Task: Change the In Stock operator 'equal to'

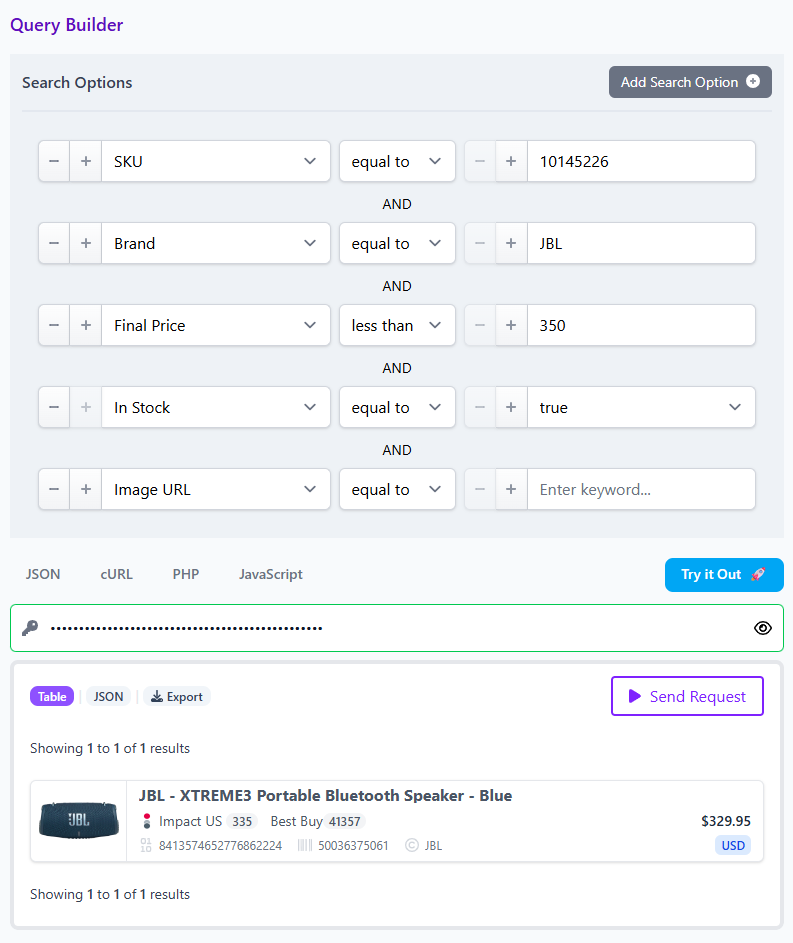Action: pos(397,407)
